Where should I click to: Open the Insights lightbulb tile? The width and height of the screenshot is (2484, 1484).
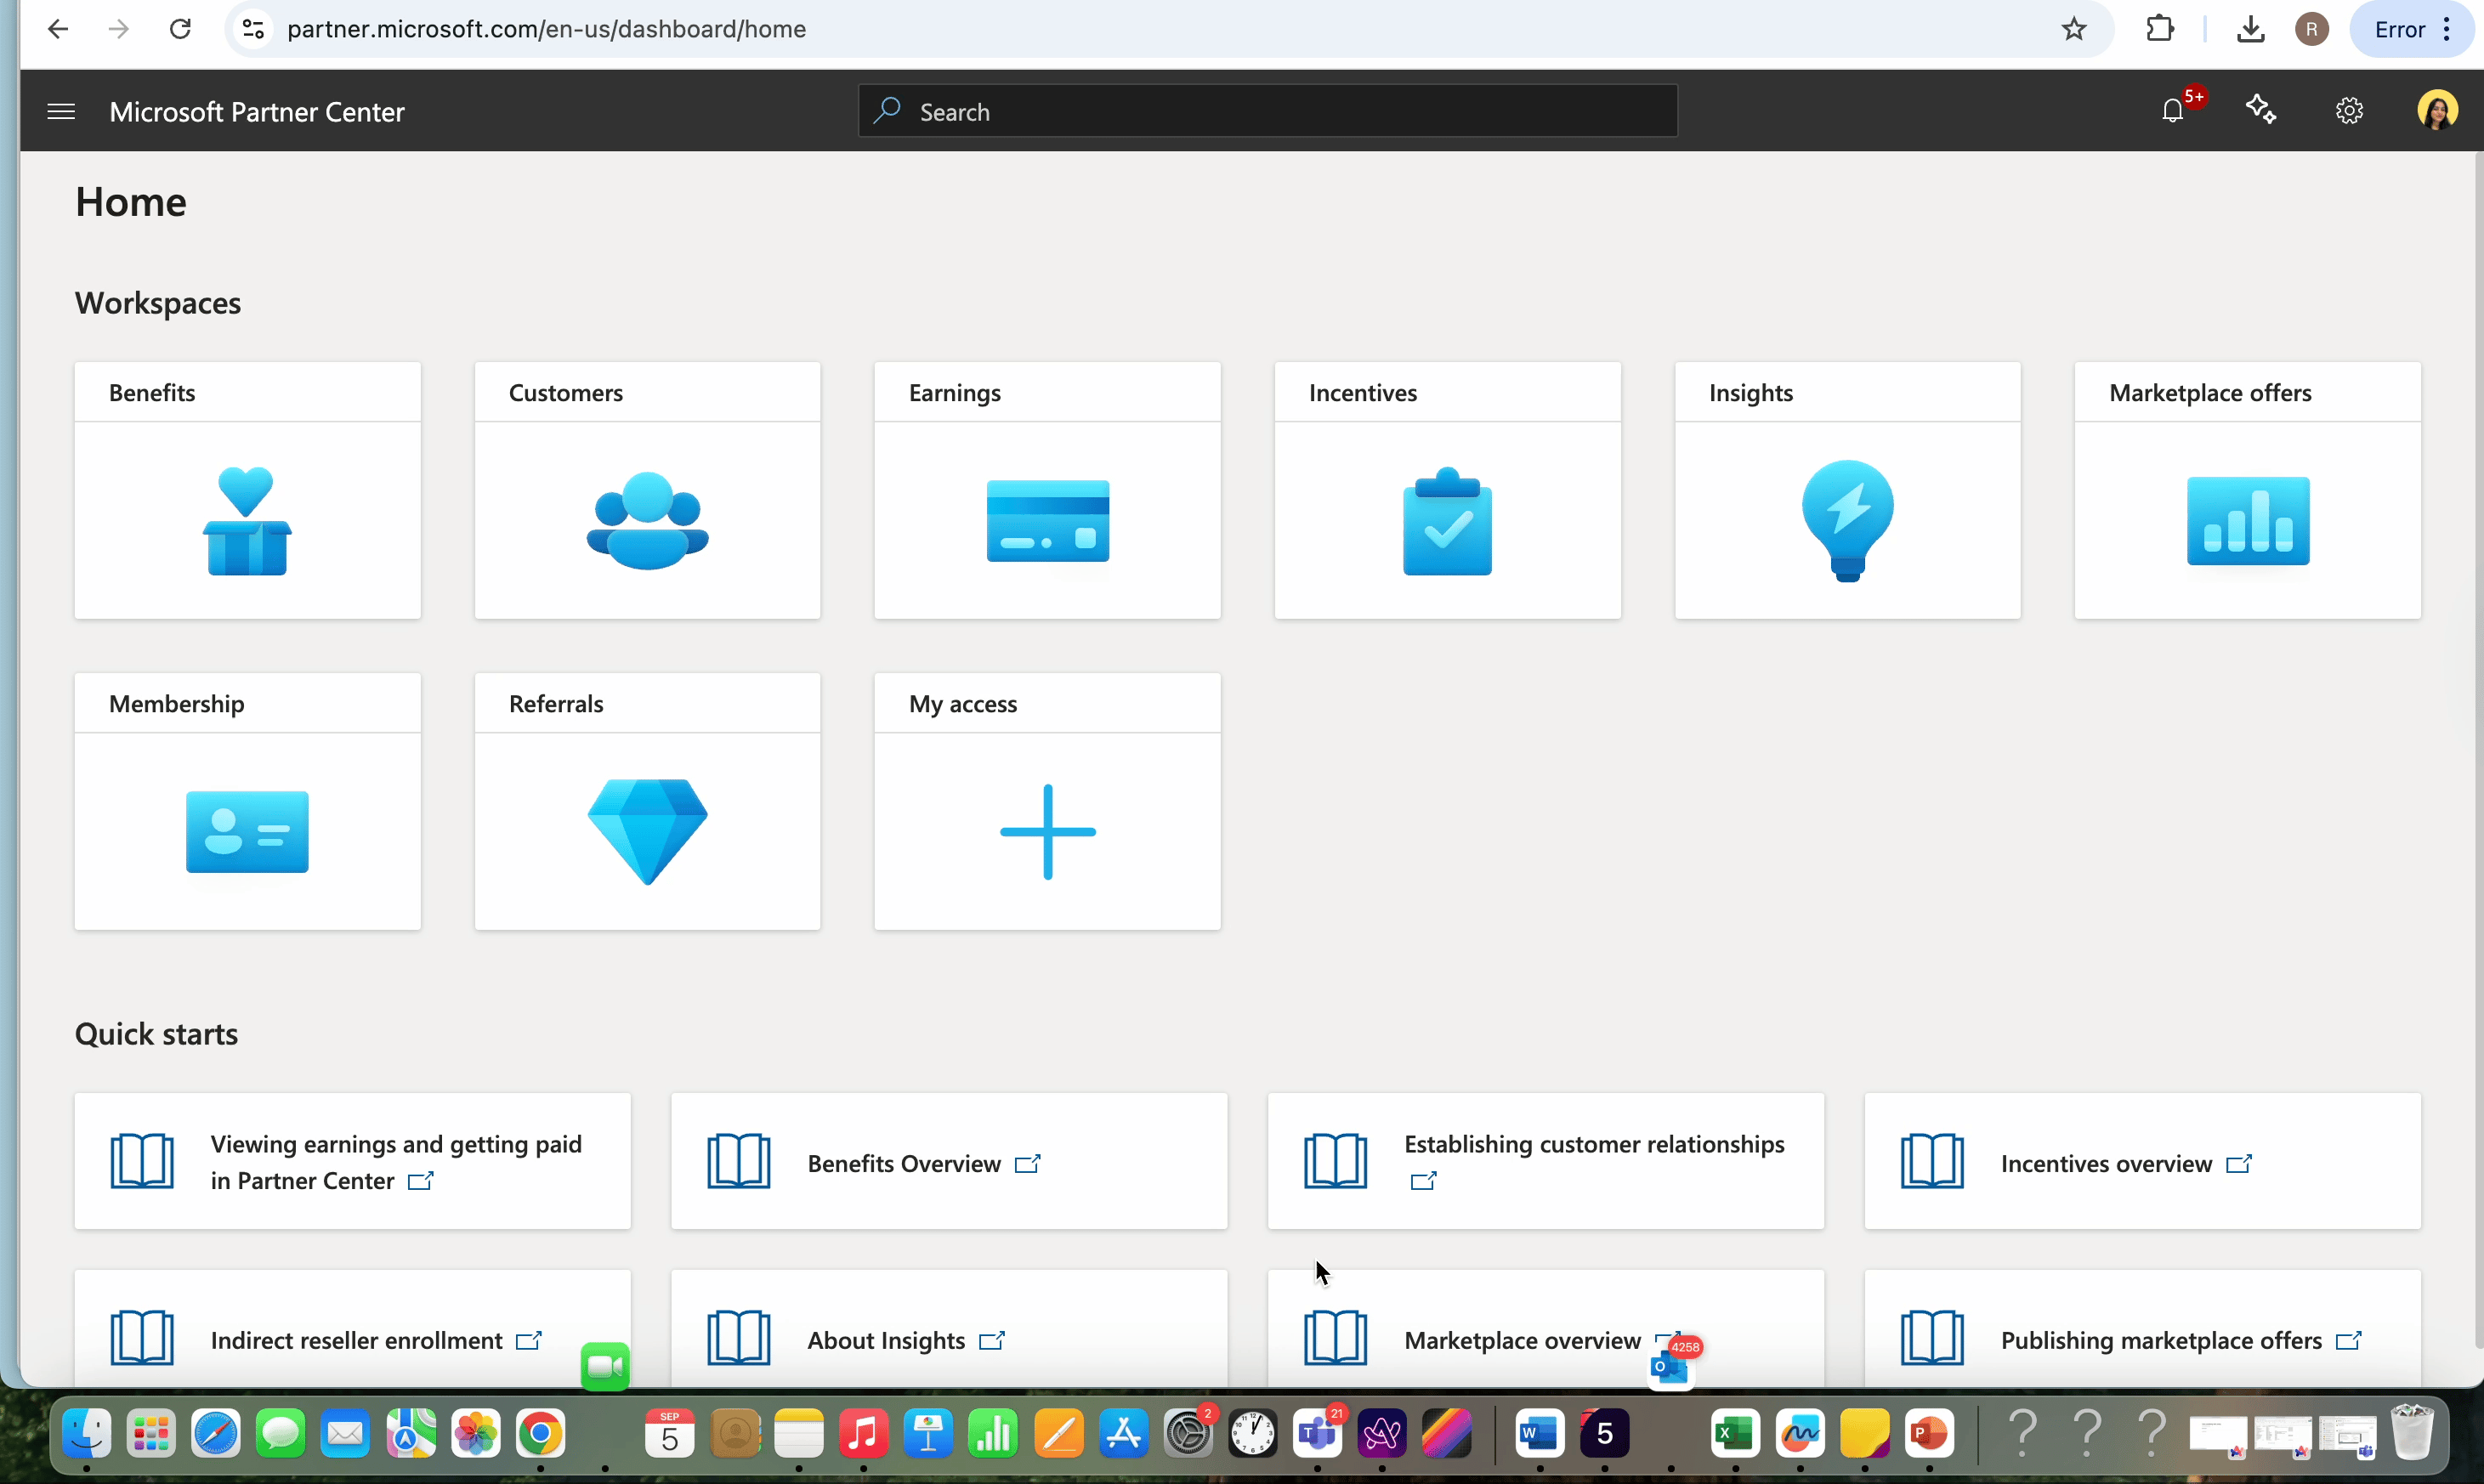[1848, 490]
